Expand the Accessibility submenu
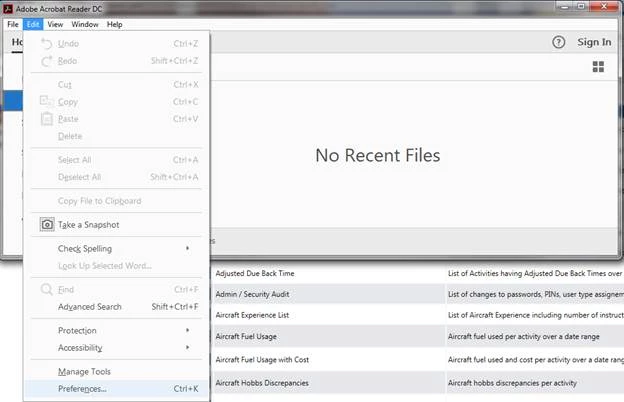 116,347
